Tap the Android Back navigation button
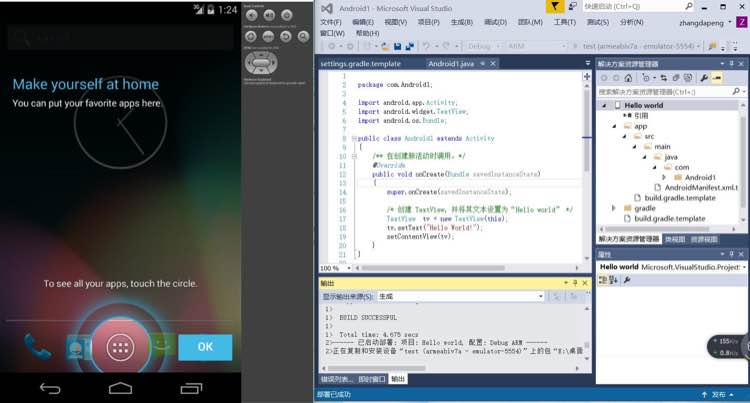750x403 pixels. (x=50, y=388)
